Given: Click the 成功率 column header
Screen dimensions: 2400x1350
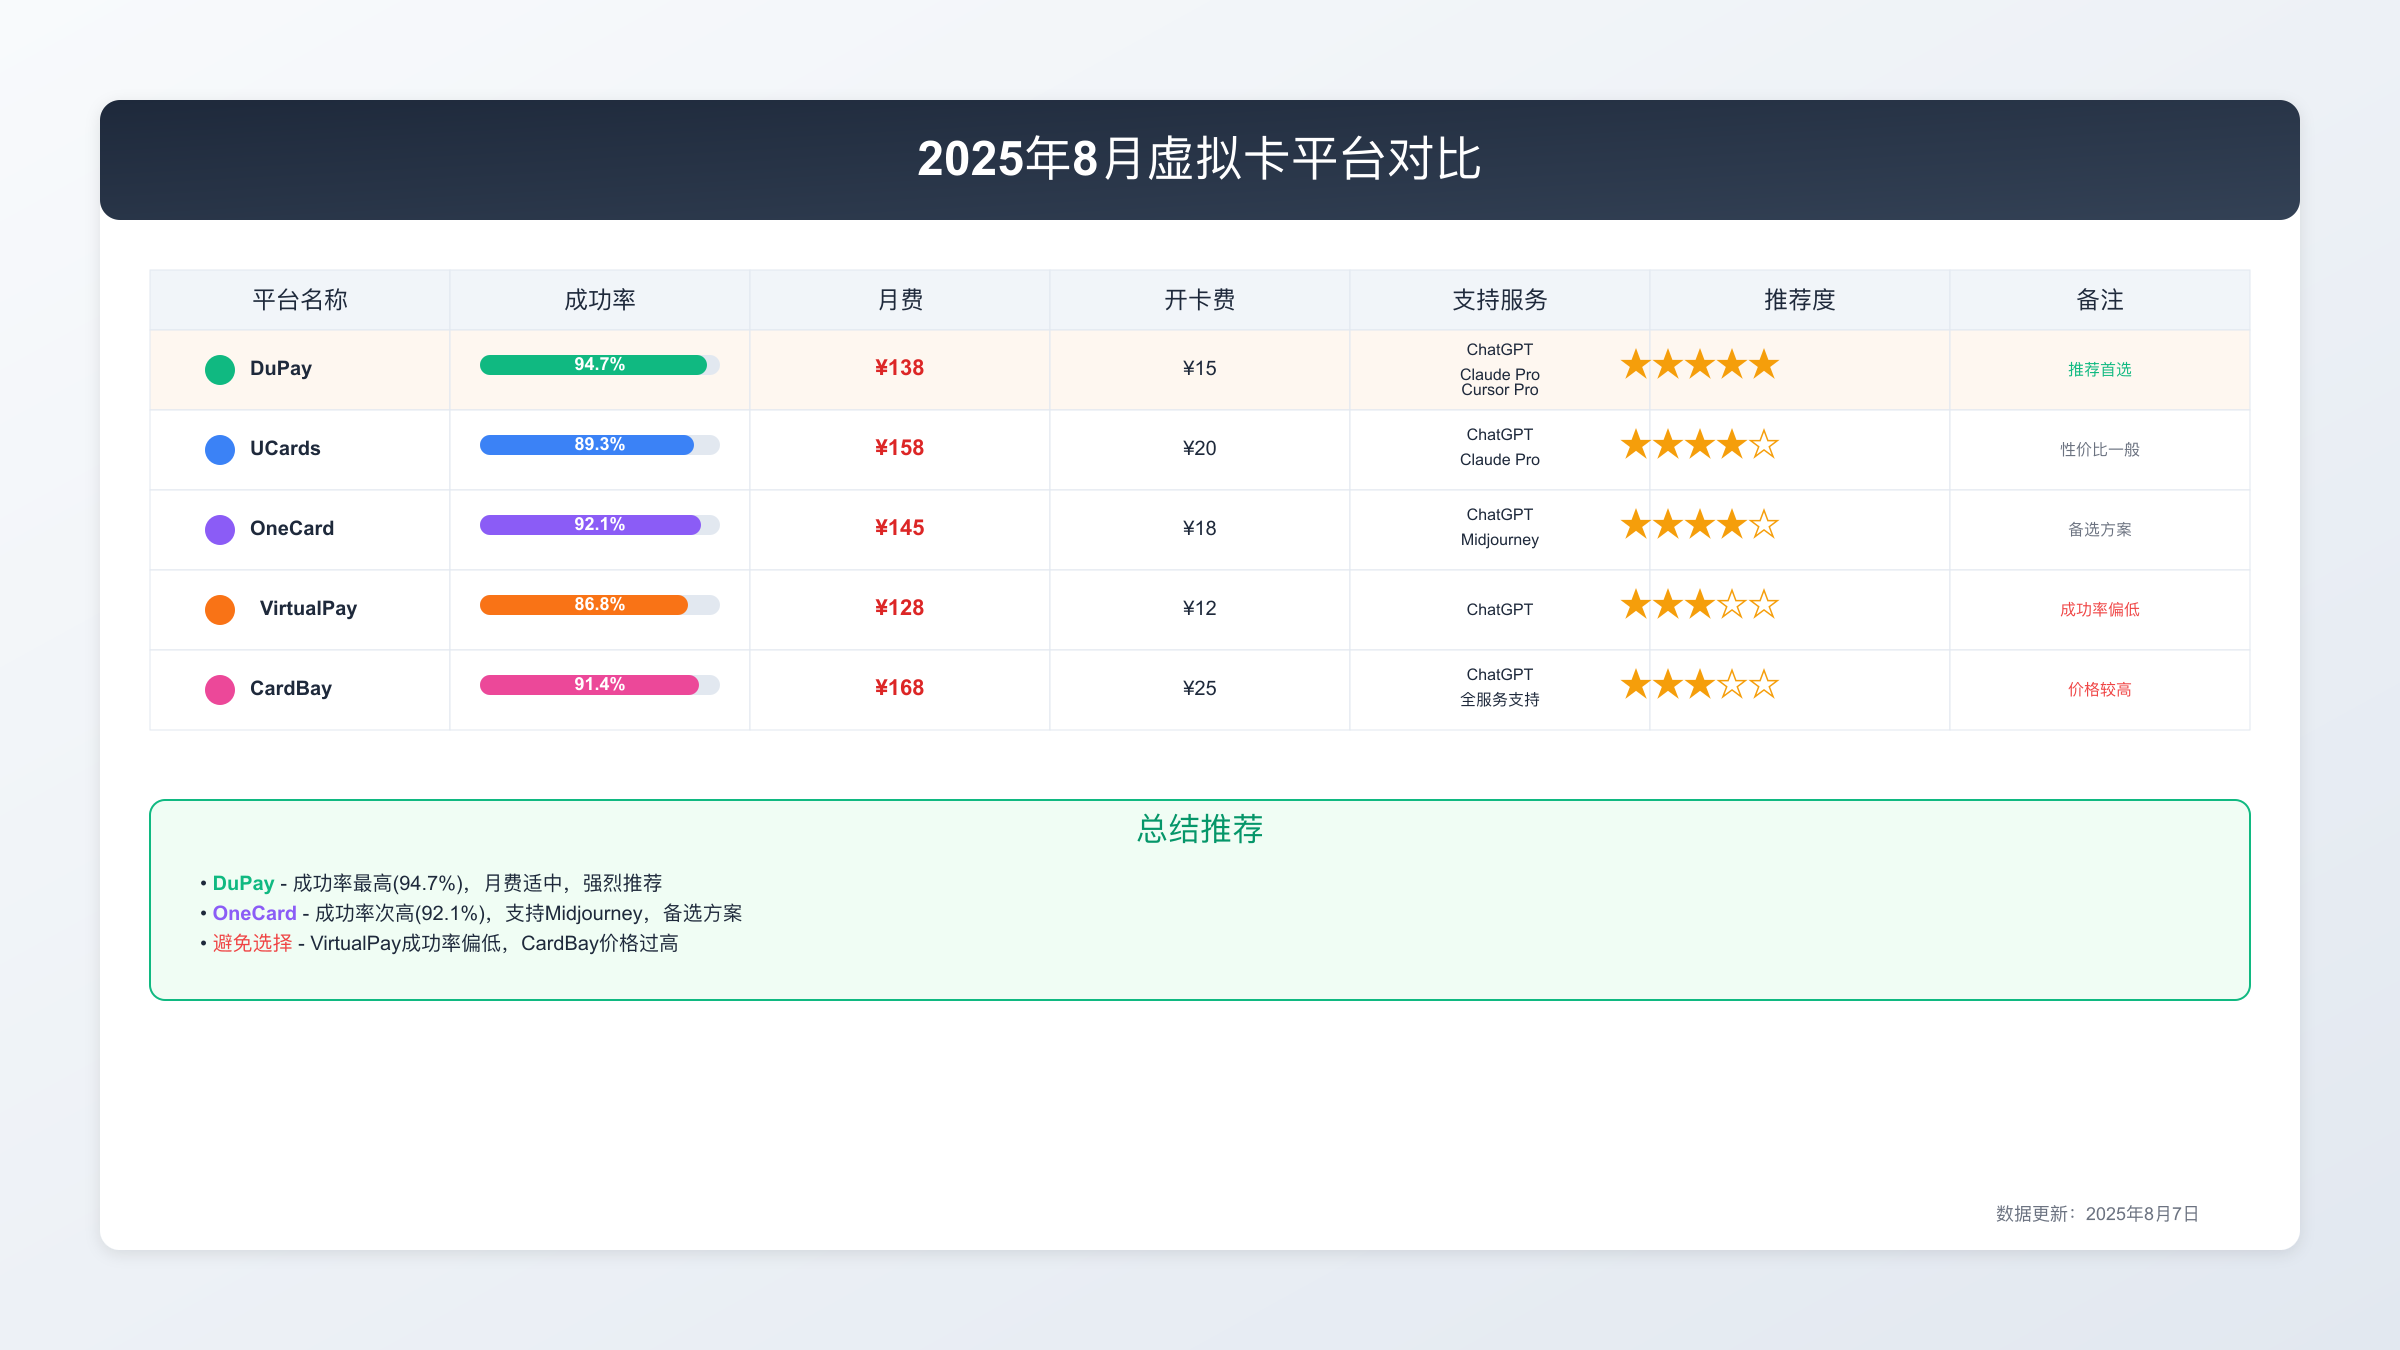Looking at the screenshot, I should (600, 300).
